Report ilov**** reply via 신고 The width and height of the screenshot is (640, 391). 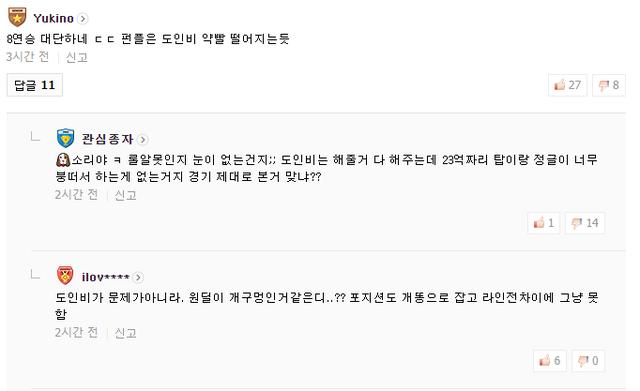(x=125, y=333)
